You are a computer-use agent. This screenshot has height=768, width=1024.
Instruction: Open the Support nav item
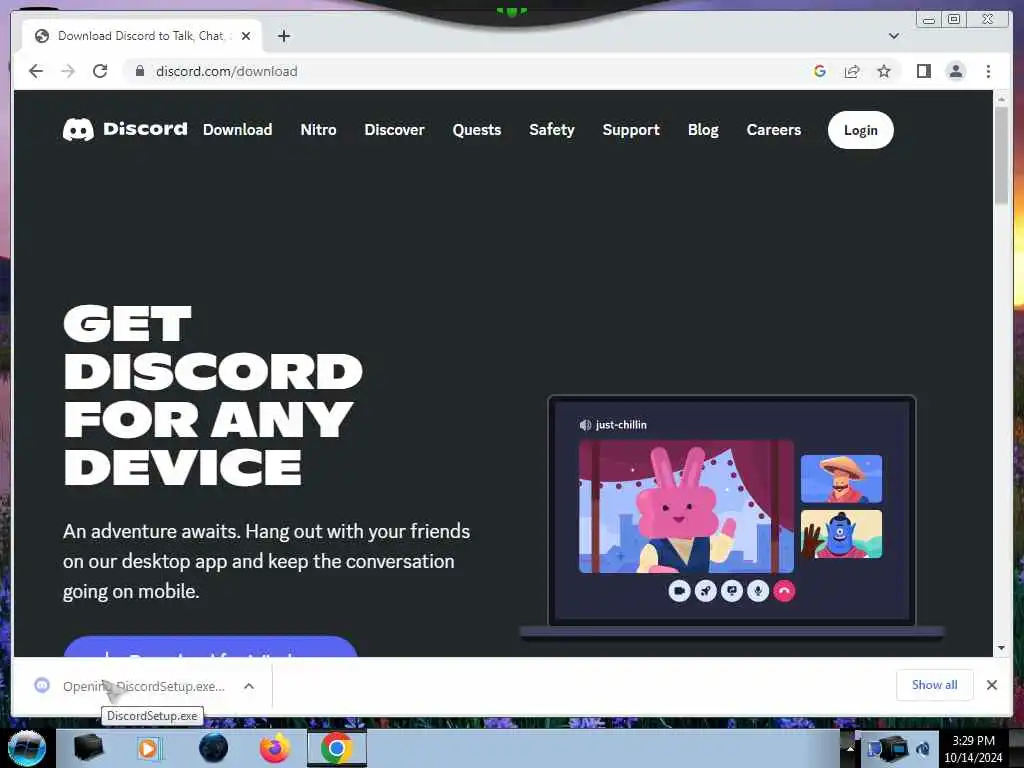[631, 129]
